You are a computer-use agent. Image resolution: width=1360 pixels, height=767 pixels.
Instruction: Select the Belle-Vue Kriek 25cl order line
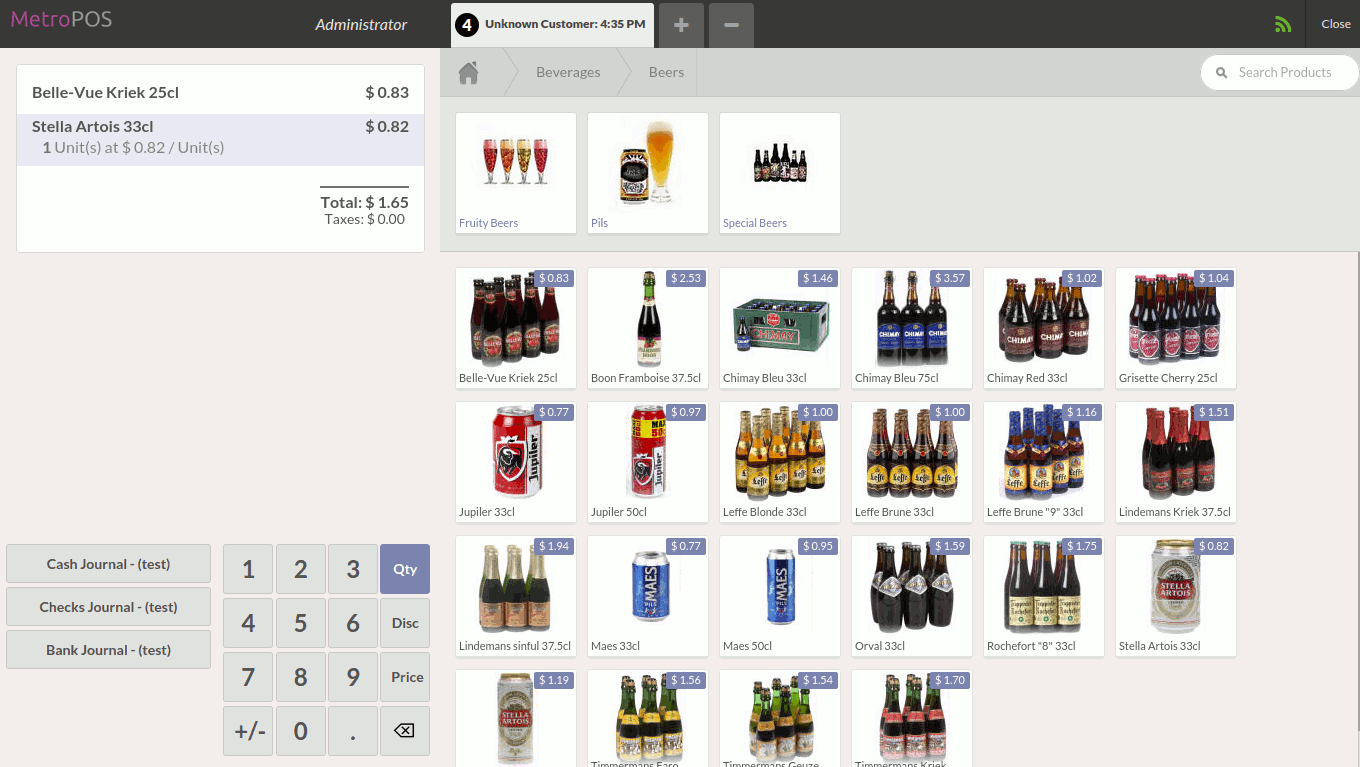click(220, 93)
